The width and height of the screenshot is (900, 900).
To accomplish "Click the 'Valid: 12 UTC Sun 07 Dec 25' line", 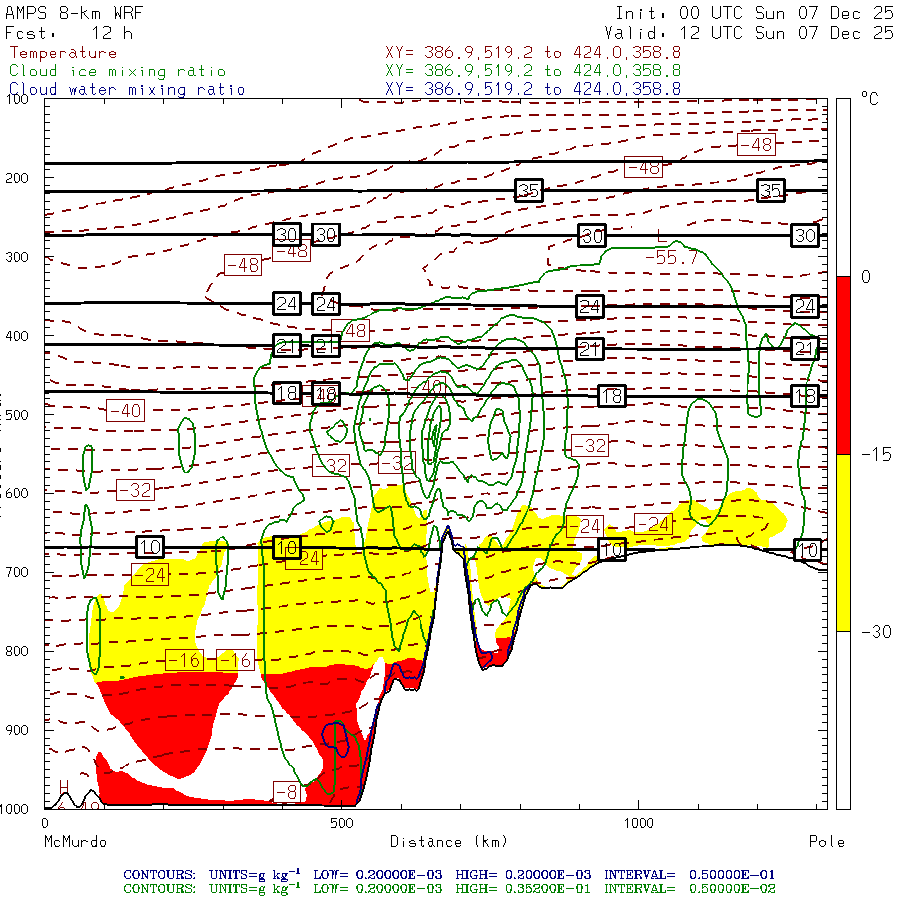I will 748,33.
